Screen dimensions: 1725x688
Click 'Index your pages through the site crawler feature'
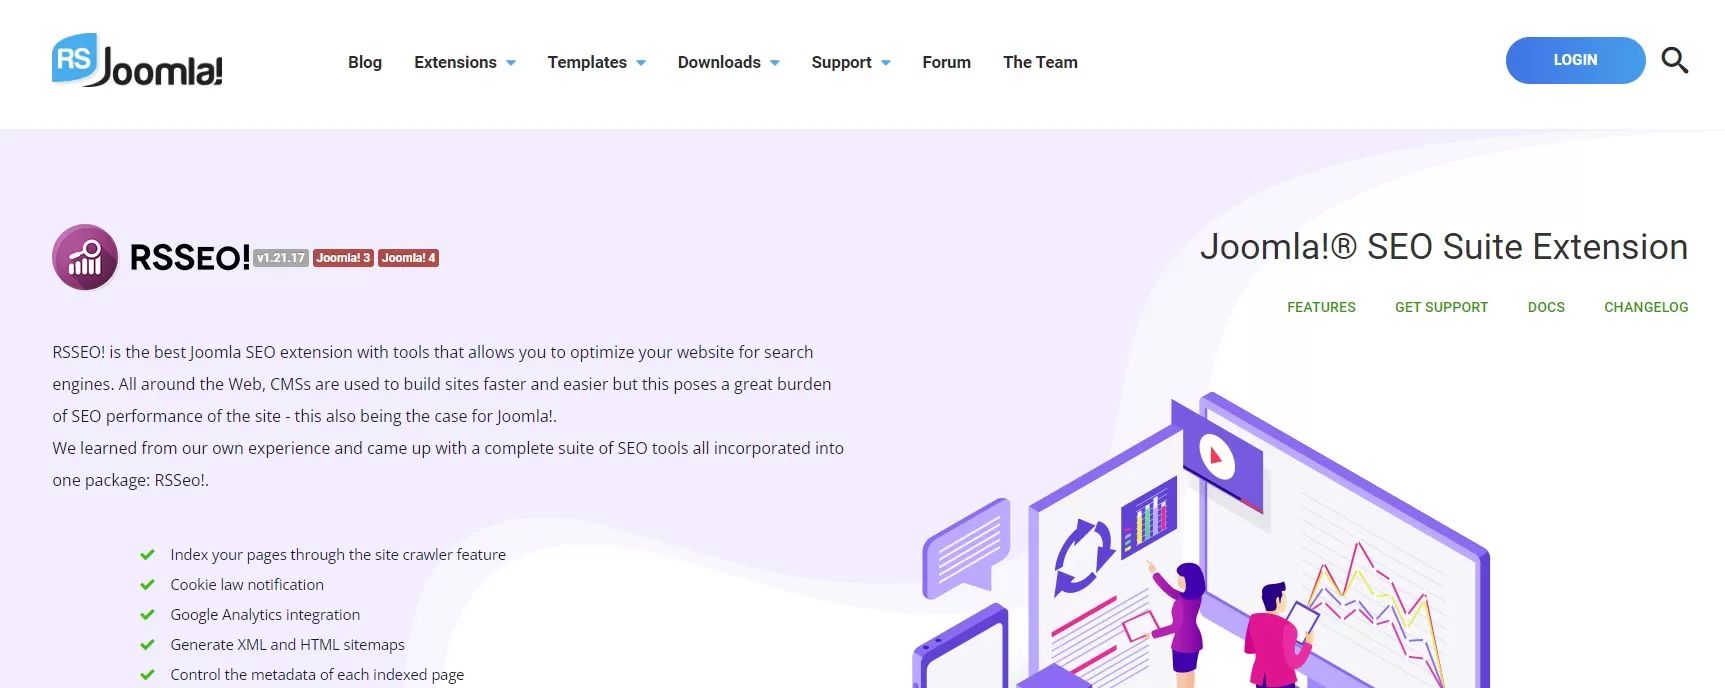click(338, 555)
